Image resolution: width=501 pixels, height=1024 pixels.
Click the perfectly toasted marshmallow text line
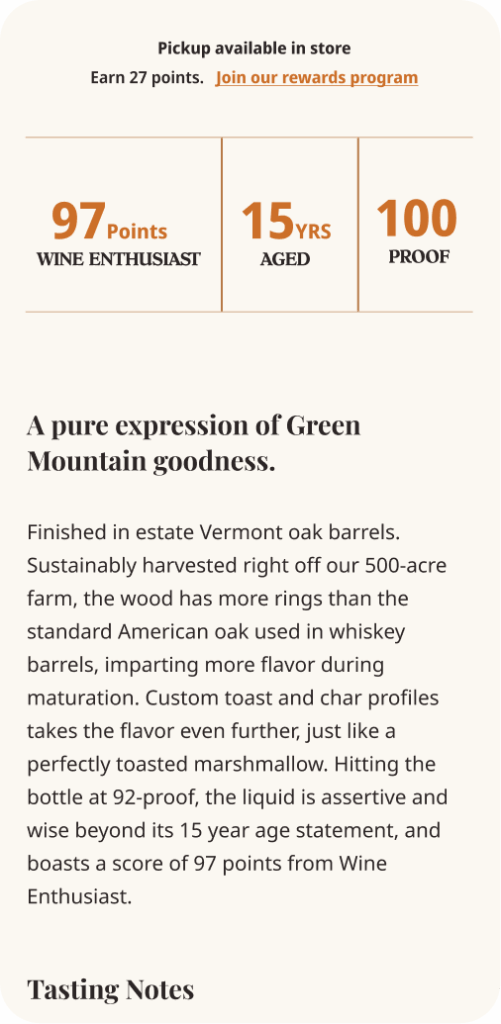point(231,764)
